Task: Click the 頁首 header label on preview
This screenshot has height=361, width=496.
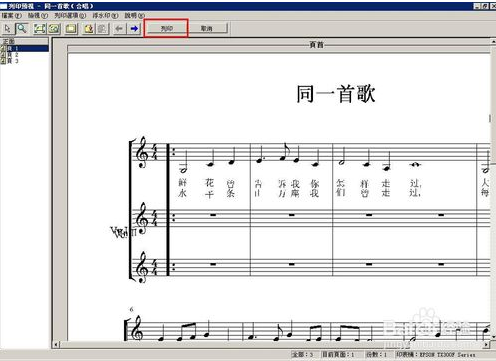Action: click(x=316, y=45)
